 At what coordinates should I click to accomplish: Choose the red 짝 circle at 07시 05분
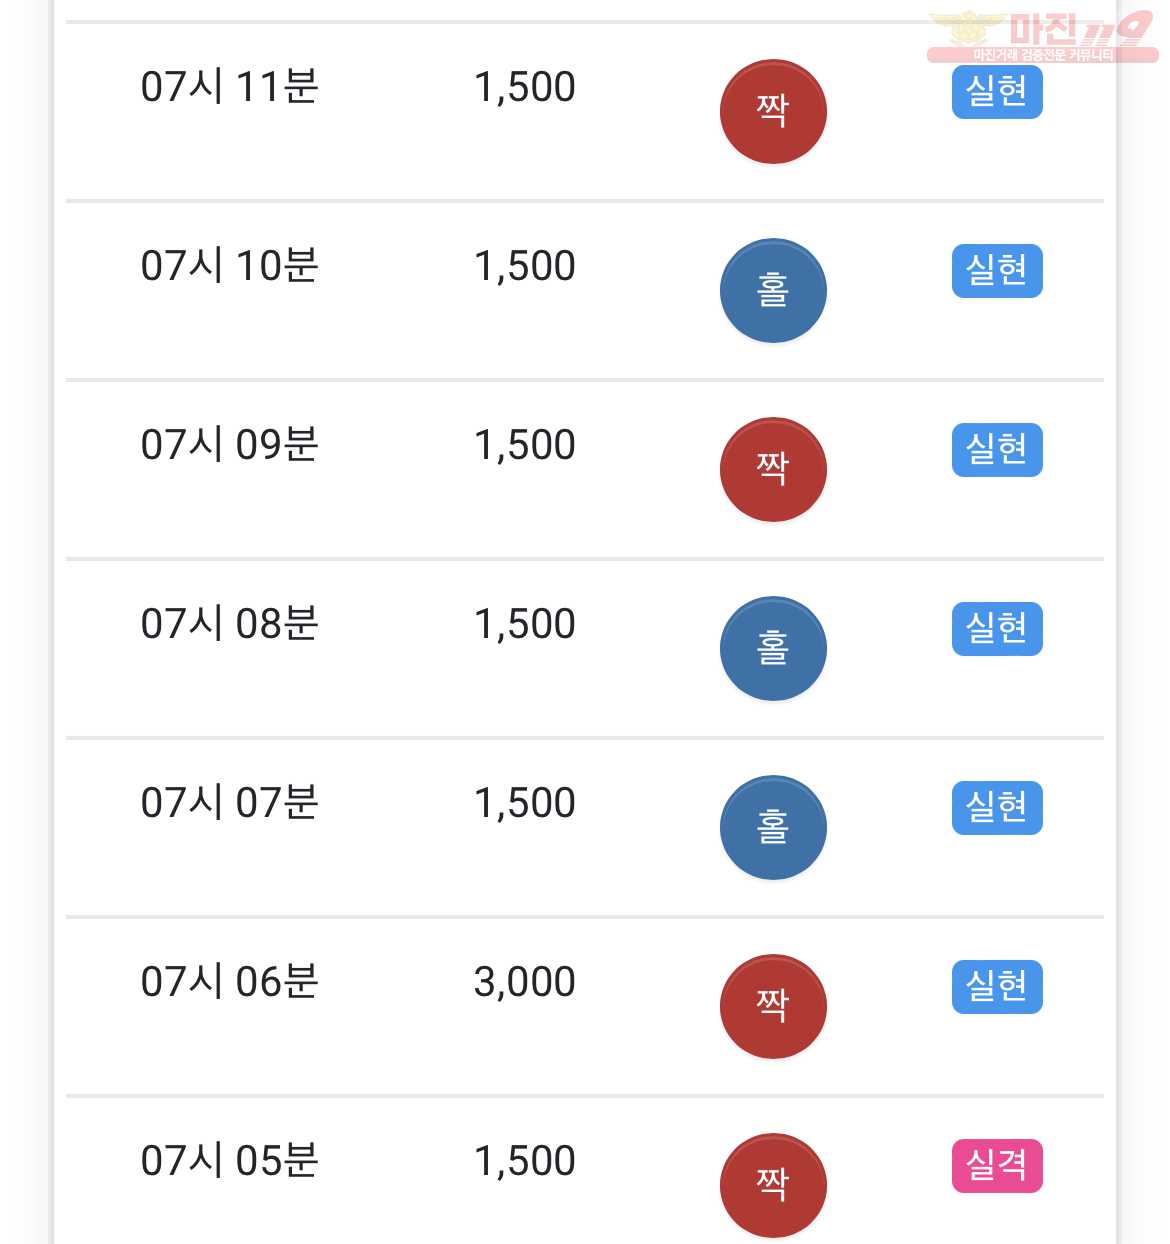(773, 1185)
